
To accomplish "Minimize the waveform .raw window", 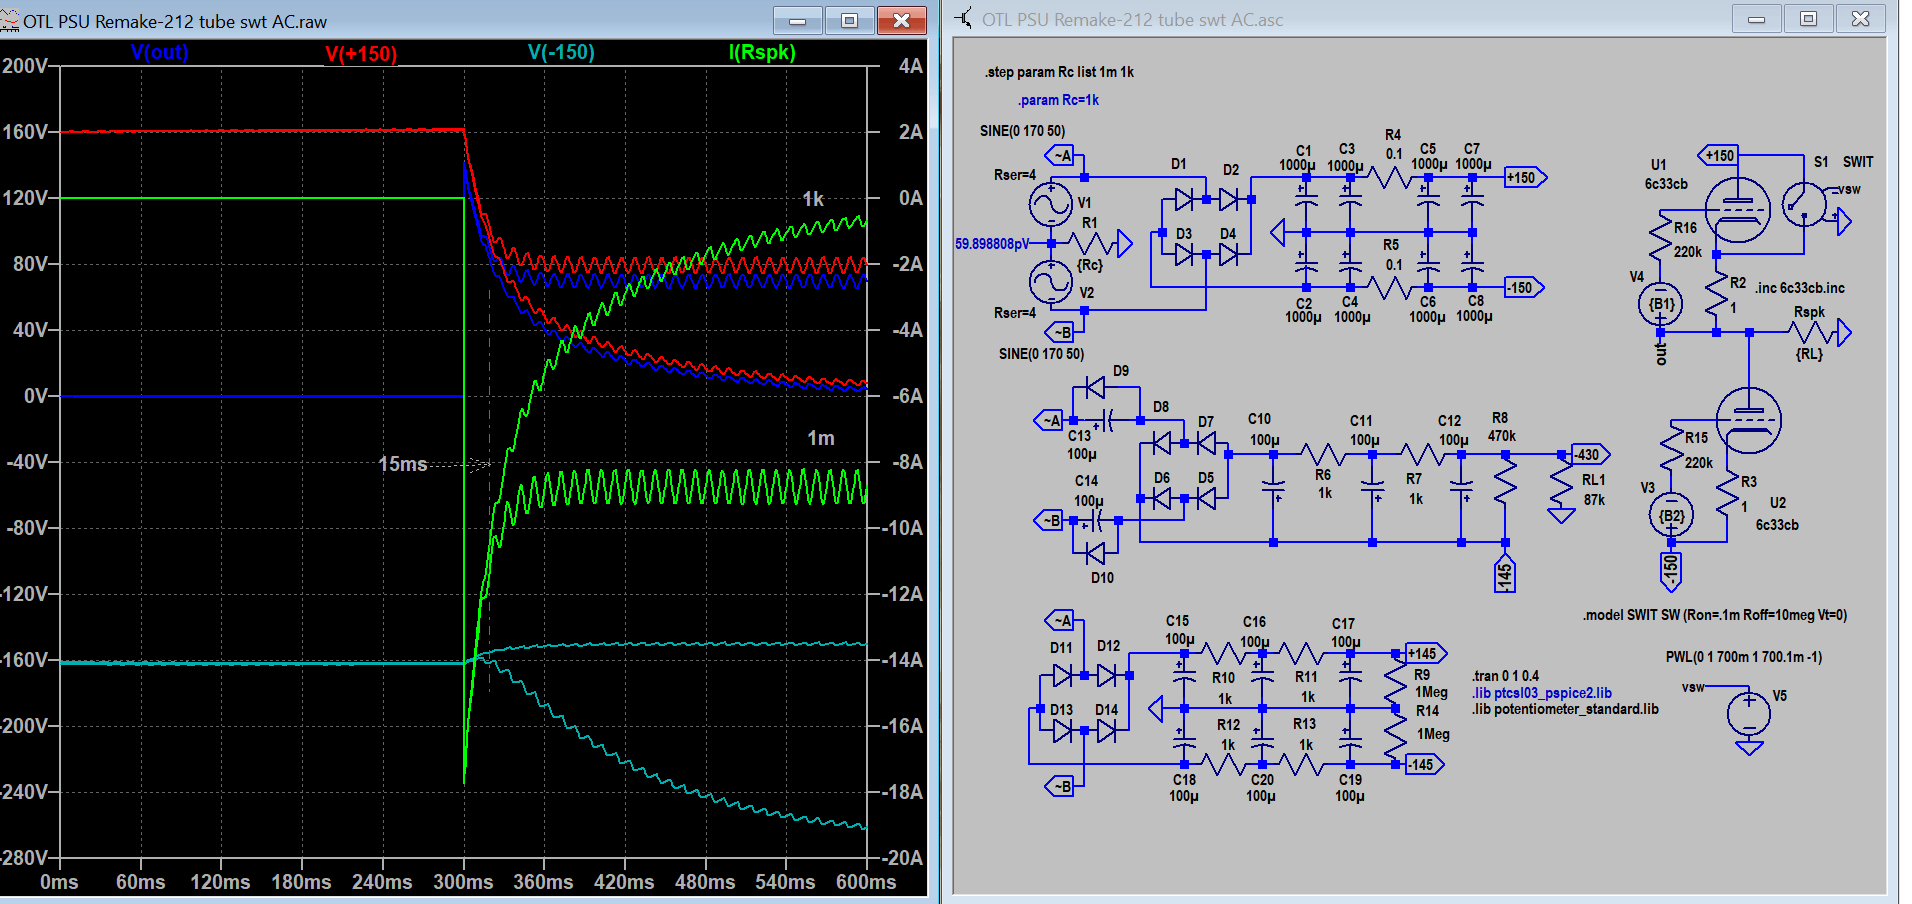I will coord(798,20).
